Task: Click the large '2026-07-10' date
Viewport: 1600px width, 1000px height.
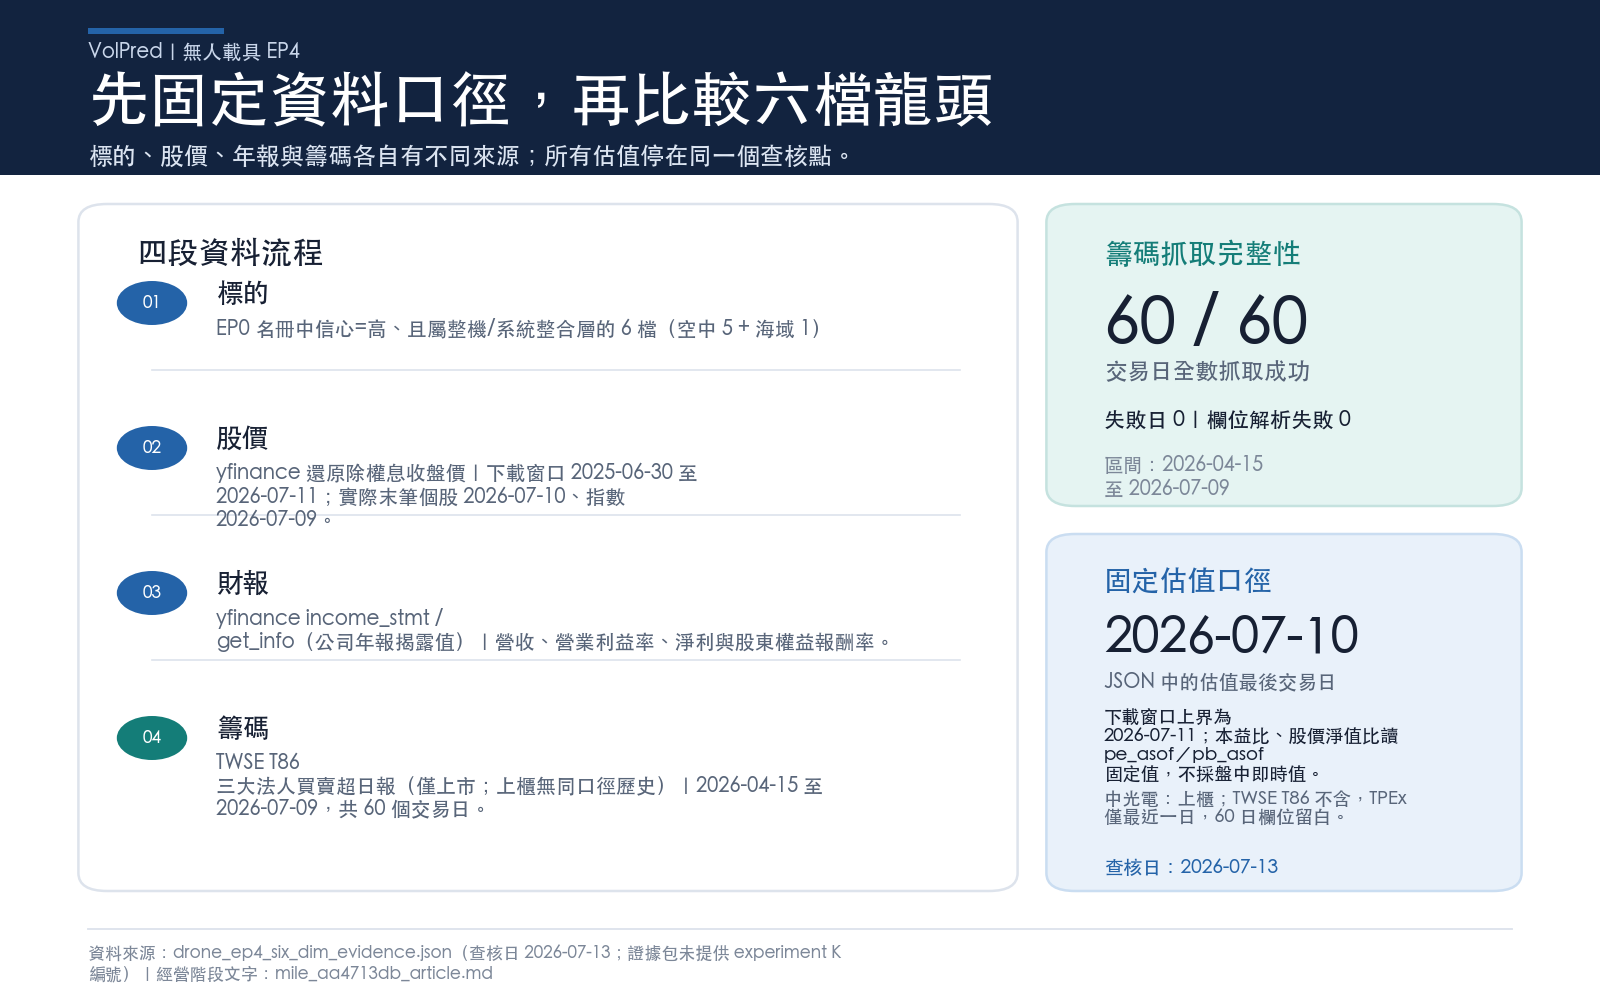Action: click(1232, 635)
